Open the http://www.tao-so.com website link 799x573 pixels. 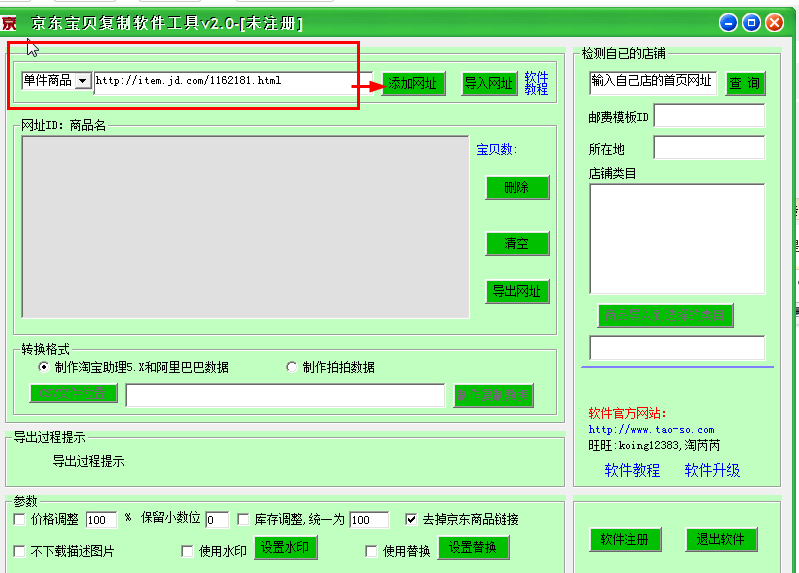[651, 429]
